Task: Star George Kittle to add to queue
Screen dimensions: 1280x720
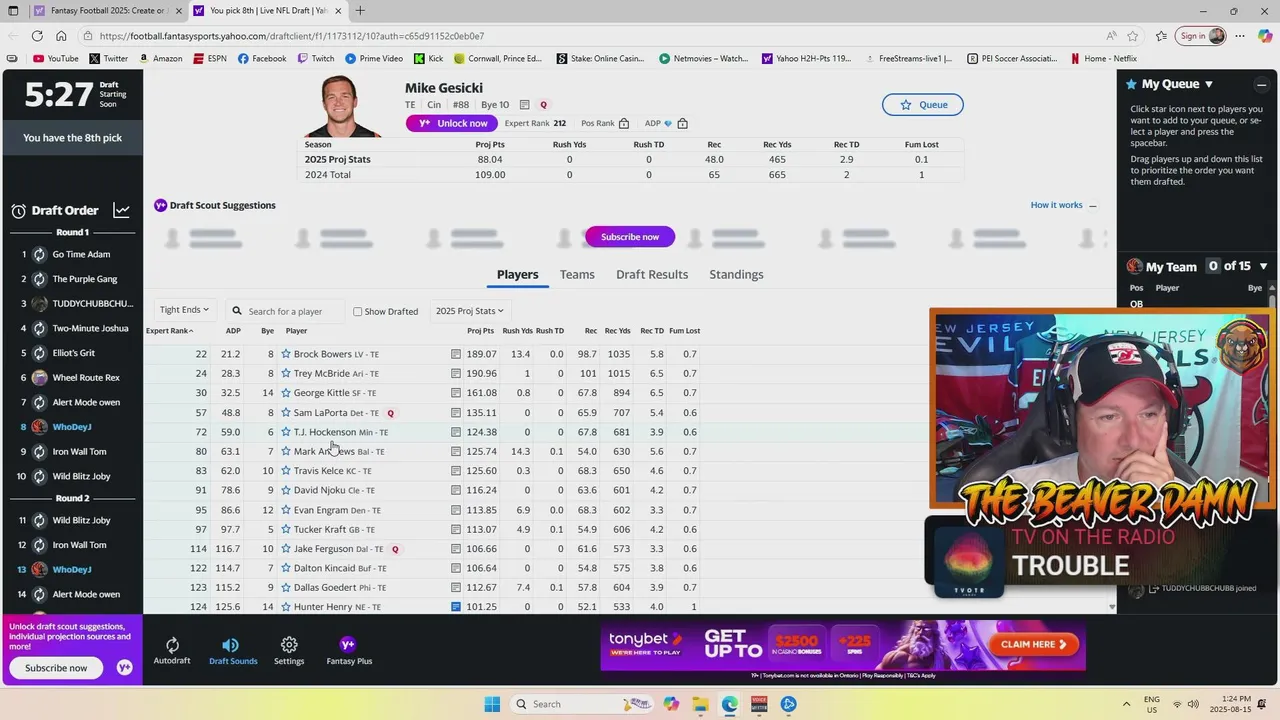Action: [x=285, y=393]
